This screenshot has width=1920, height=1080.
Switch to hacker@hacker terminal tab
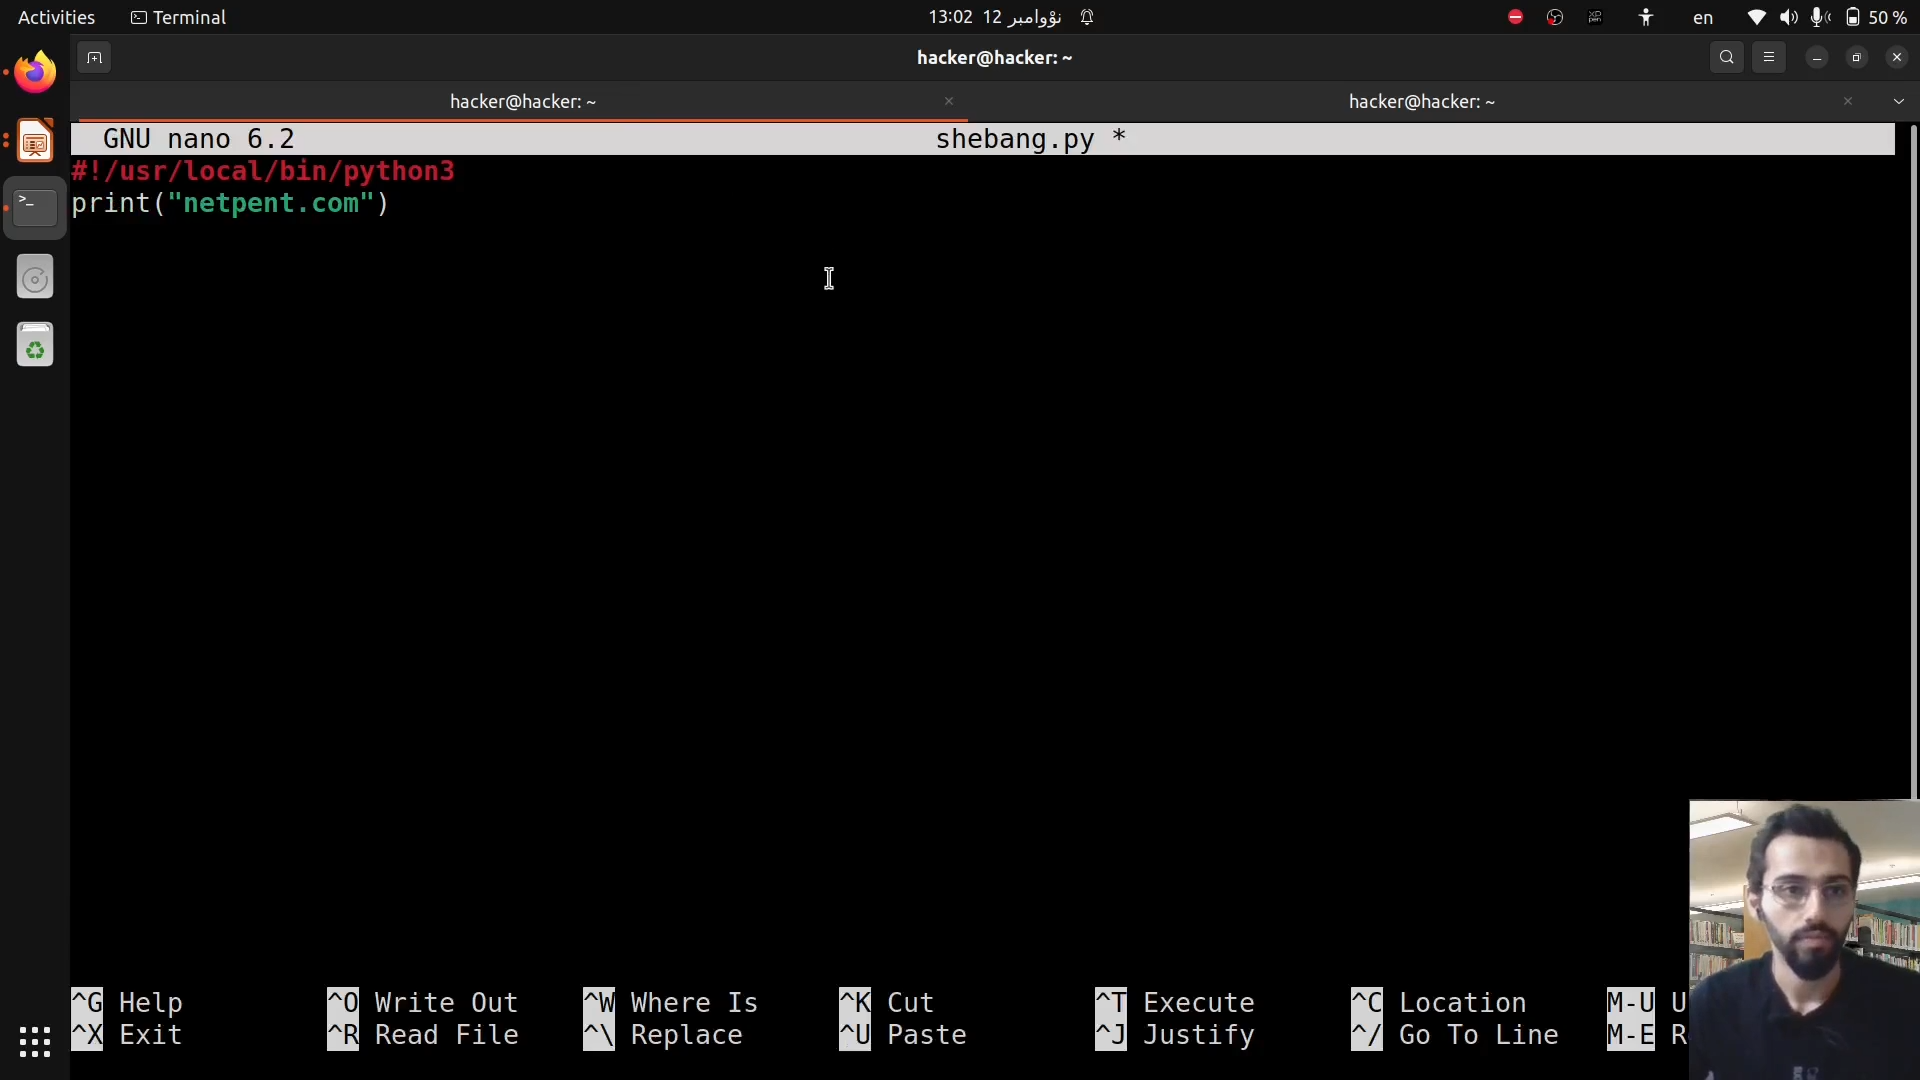click(1422, 100)
